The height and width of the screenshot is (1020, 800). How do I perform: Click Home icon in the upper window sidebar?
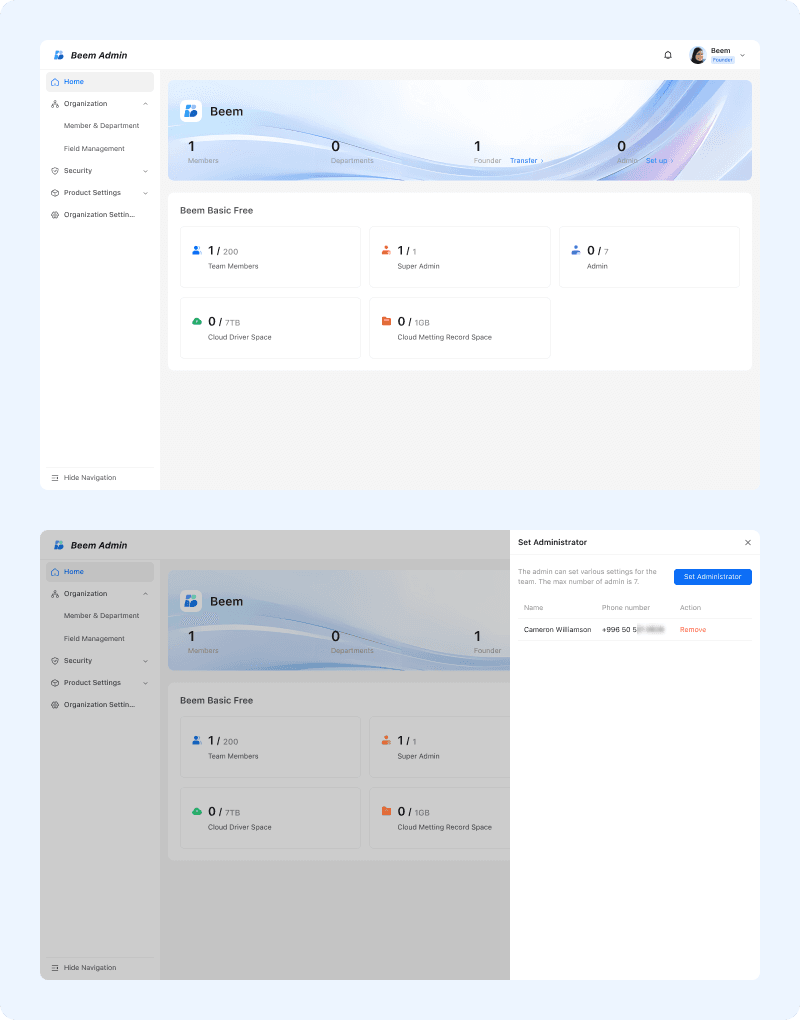click(x=55, y=82)
